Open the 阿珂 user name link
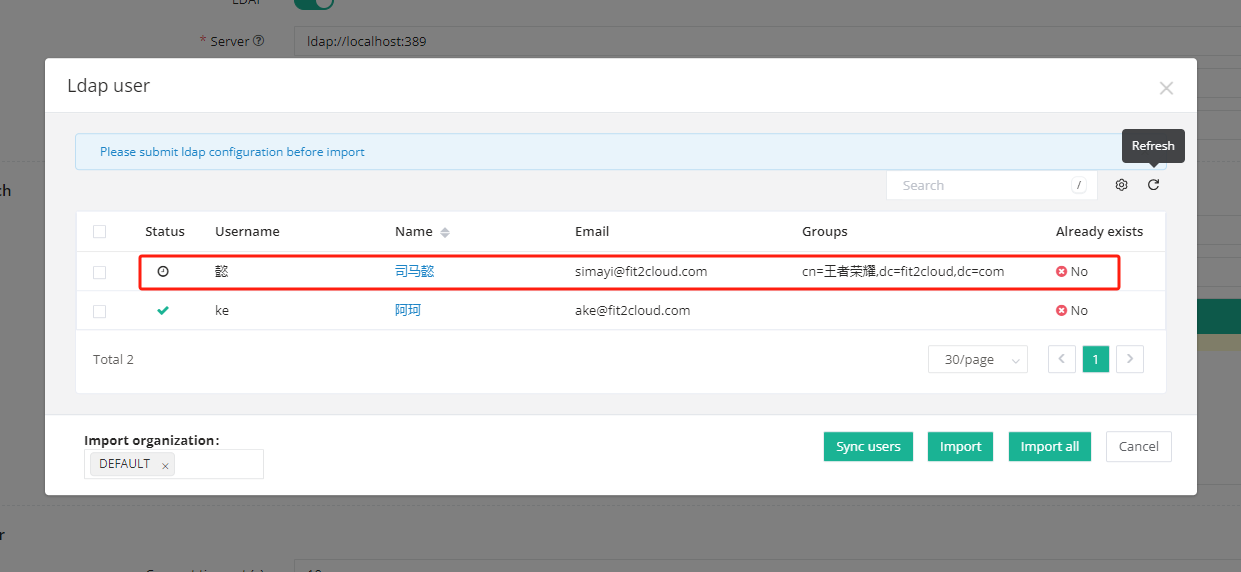Image resolution: width=1241 pixels, height=572 pixels. pos(408,311)
